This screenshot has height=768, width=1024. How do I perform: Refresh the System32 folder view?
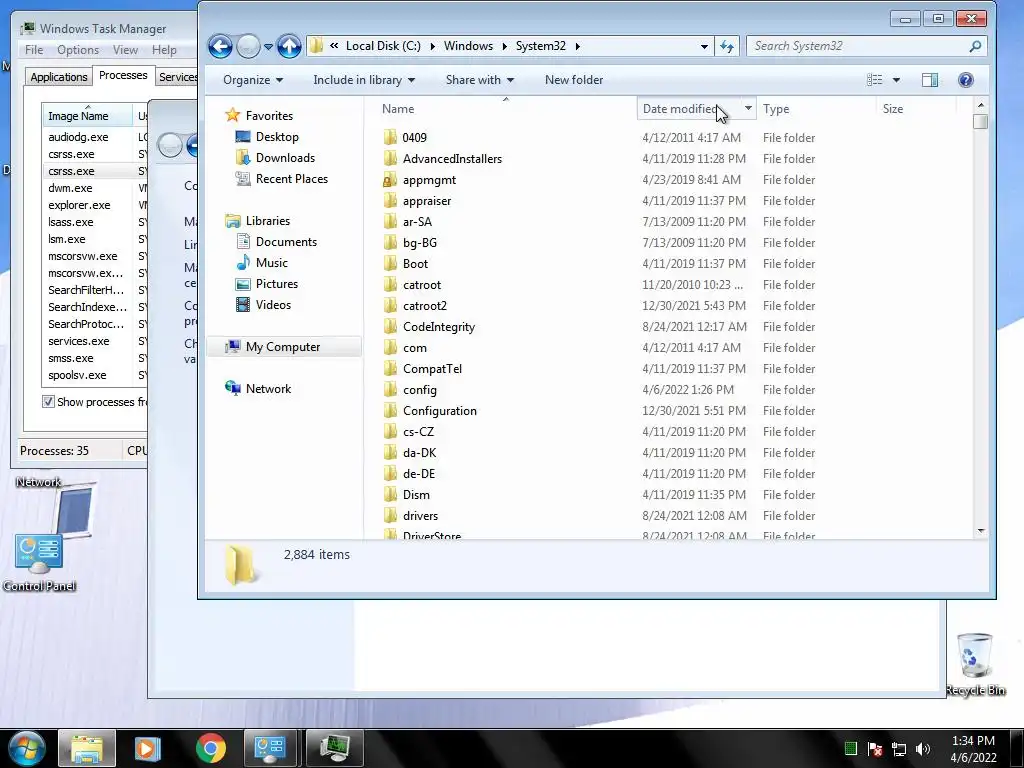(x=727, y=46)
